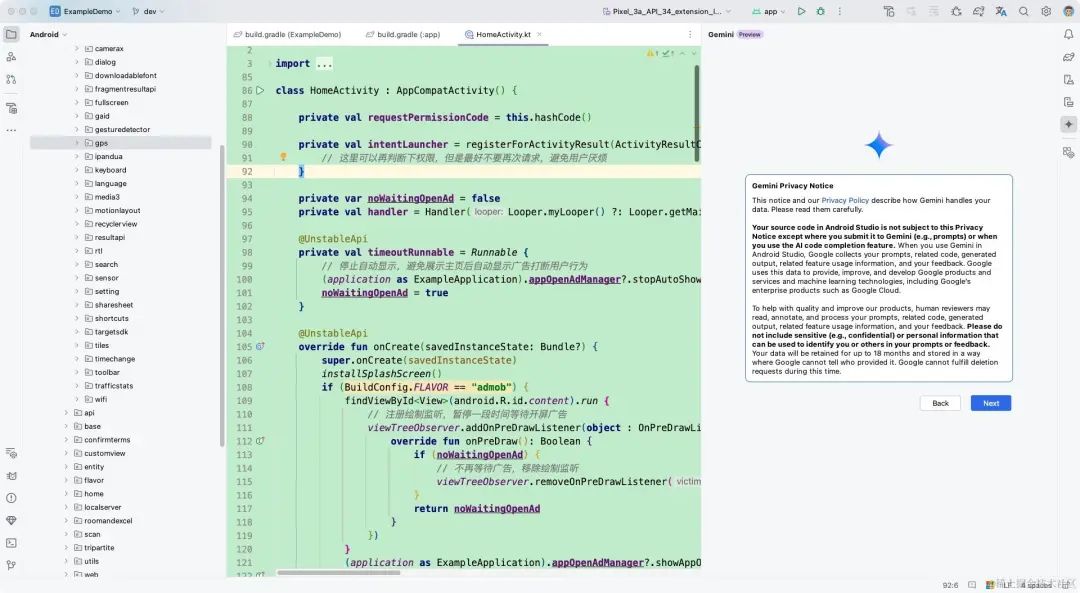
Task: Open the Pull Requests tool window icon
Action: (11, 79)
